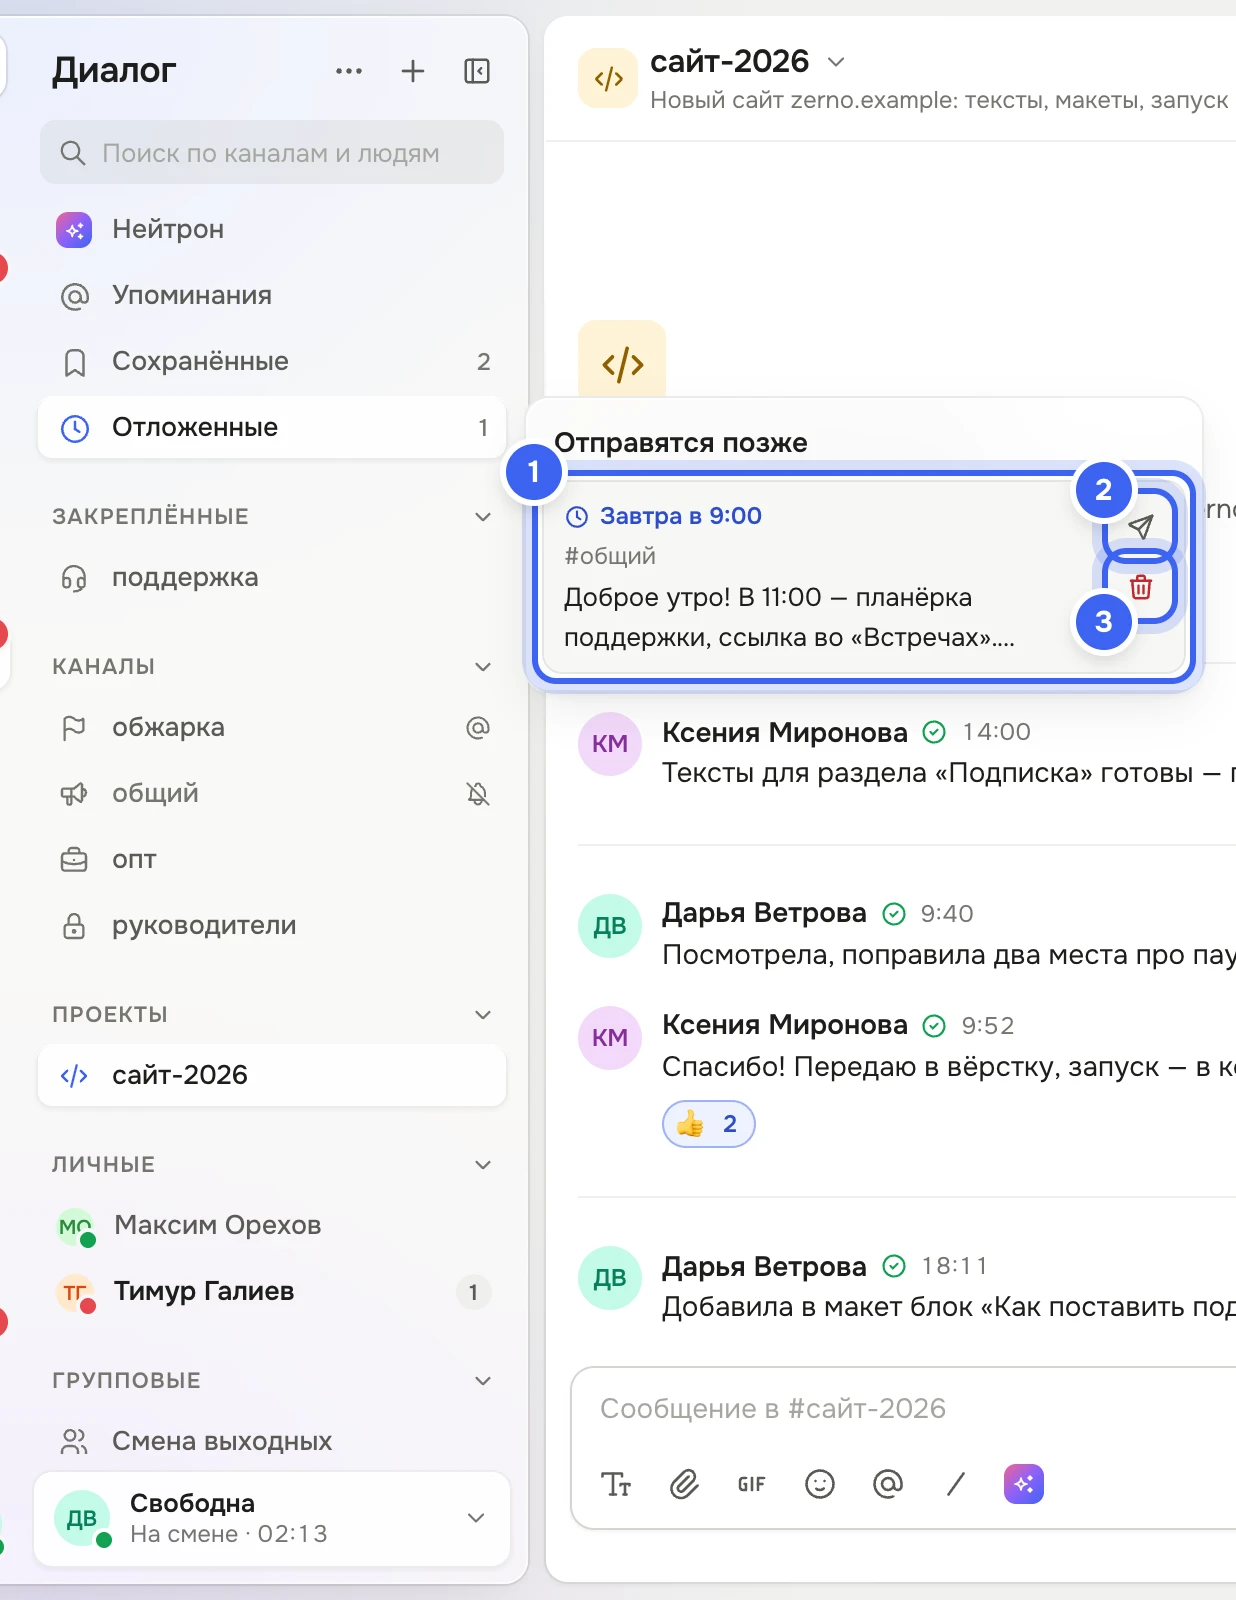Click the code icon in channel header

(608, 78)
